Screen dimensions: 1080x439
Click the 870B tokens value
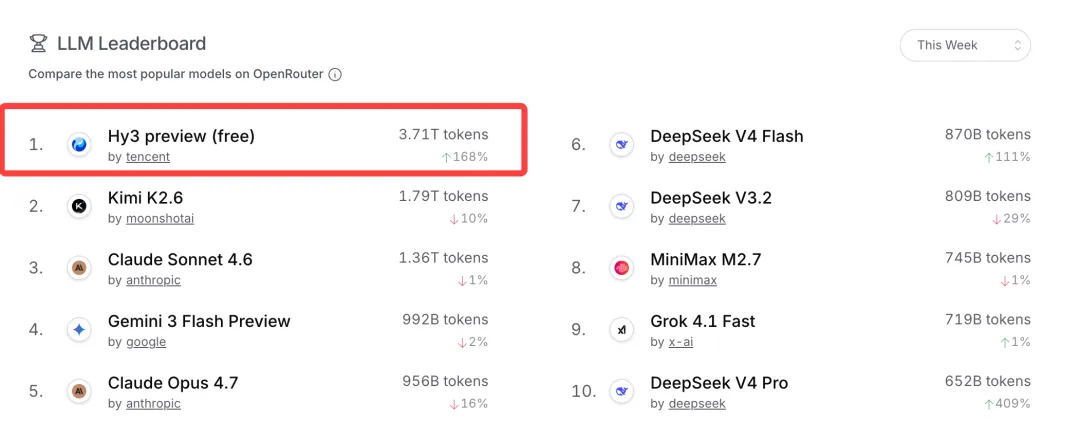tap(988, 135)
